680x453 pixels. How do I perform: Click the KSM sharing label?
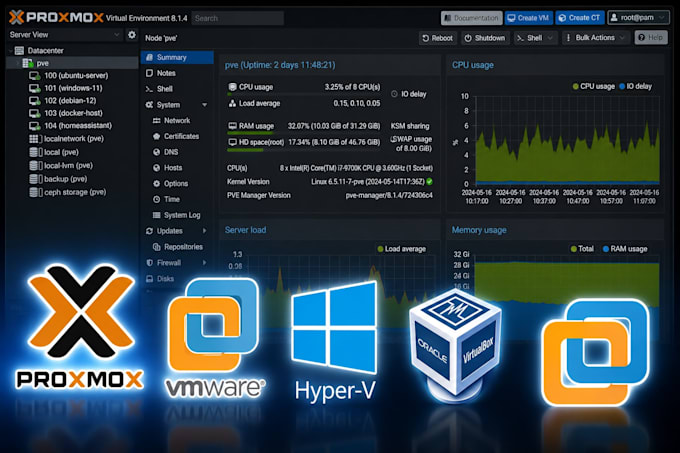[x=410, y=126]
